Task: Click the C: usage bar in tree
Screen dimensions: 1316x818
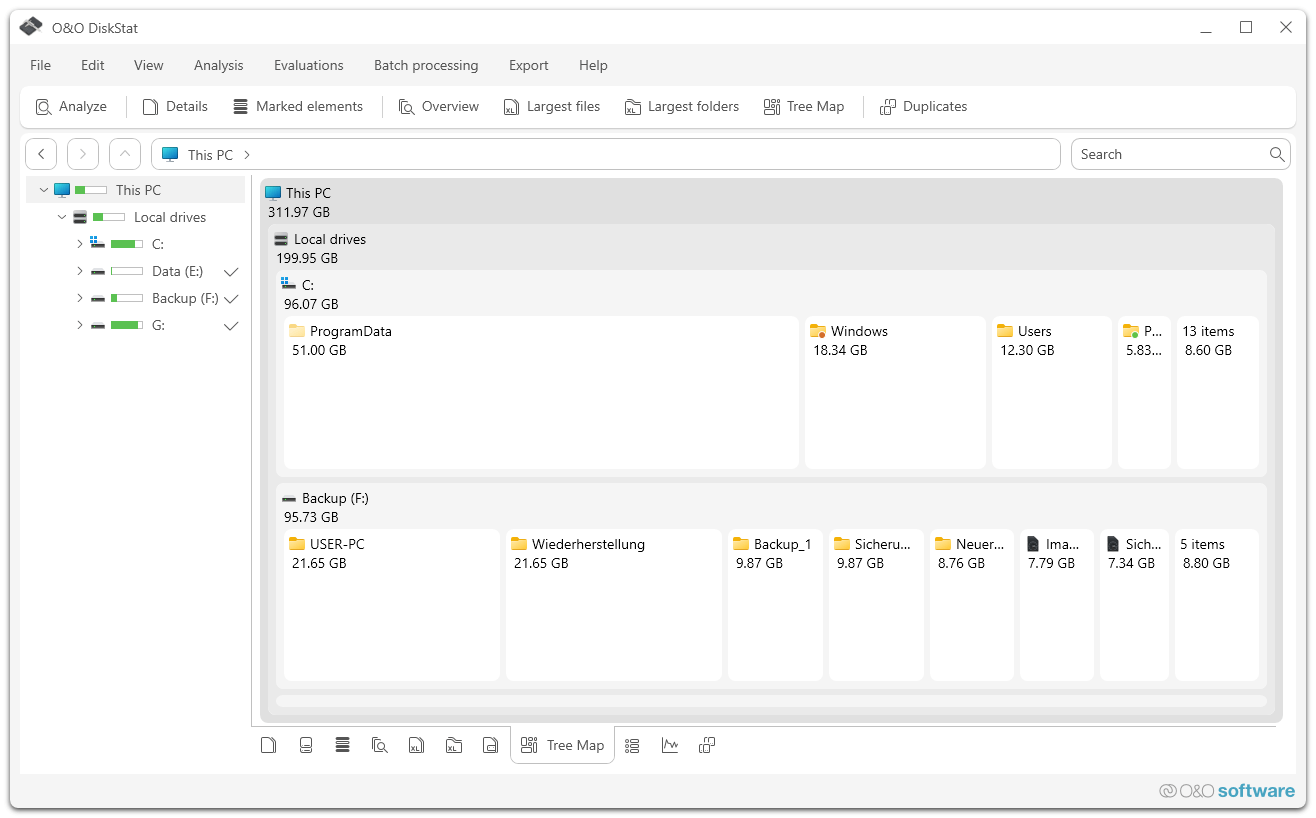Action: point(127,244)
